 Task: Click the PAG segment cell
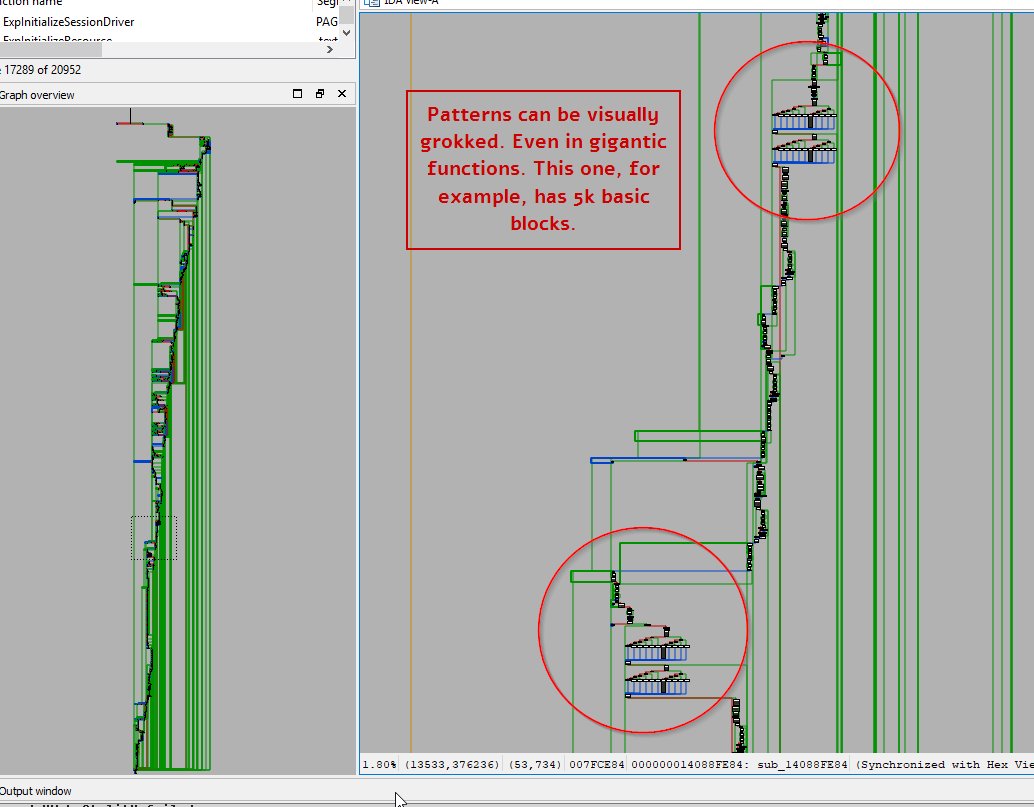[326, 22]
